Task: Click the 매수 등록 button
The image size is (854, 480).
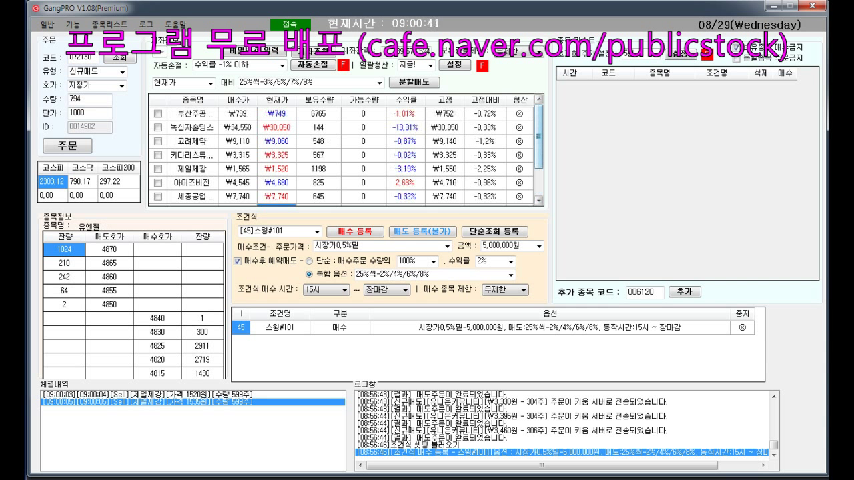Action: coord(355,232)
